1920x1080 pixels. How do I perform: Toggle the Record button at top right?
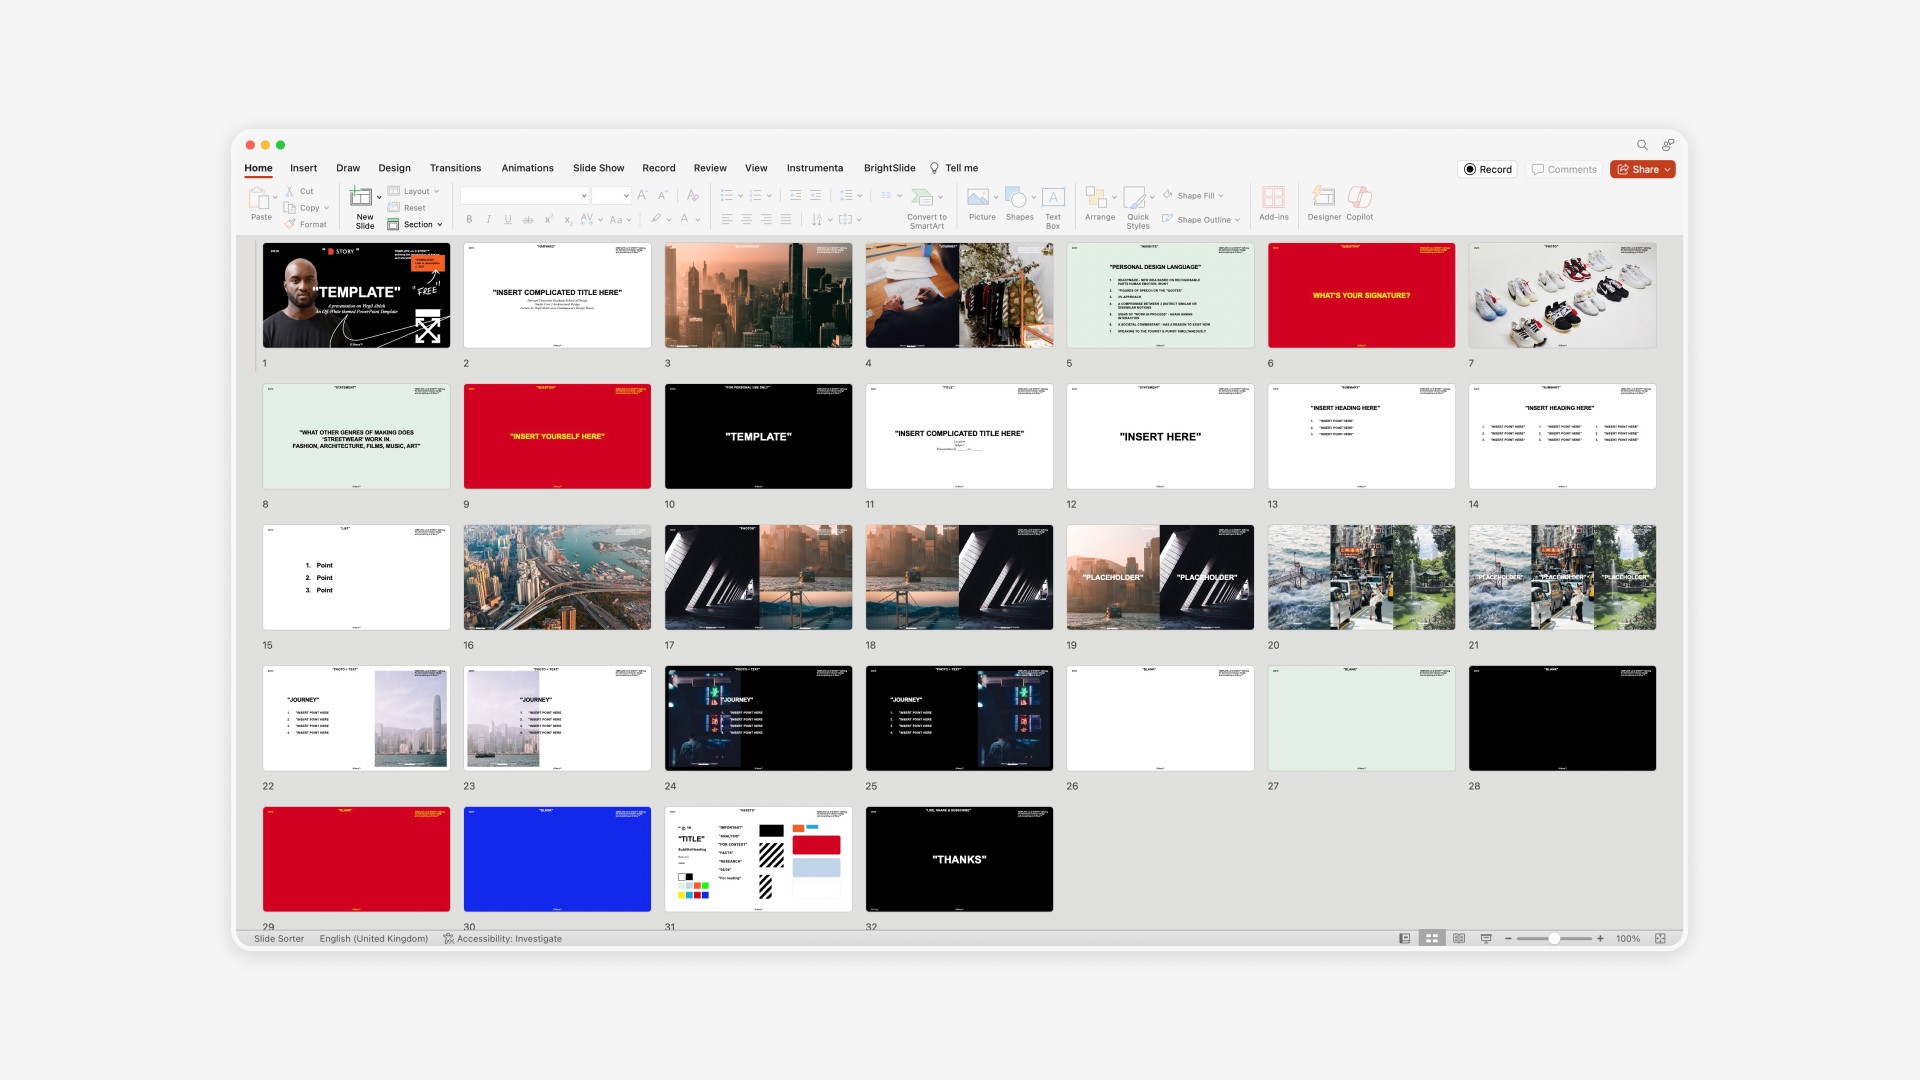(1487, 169)
